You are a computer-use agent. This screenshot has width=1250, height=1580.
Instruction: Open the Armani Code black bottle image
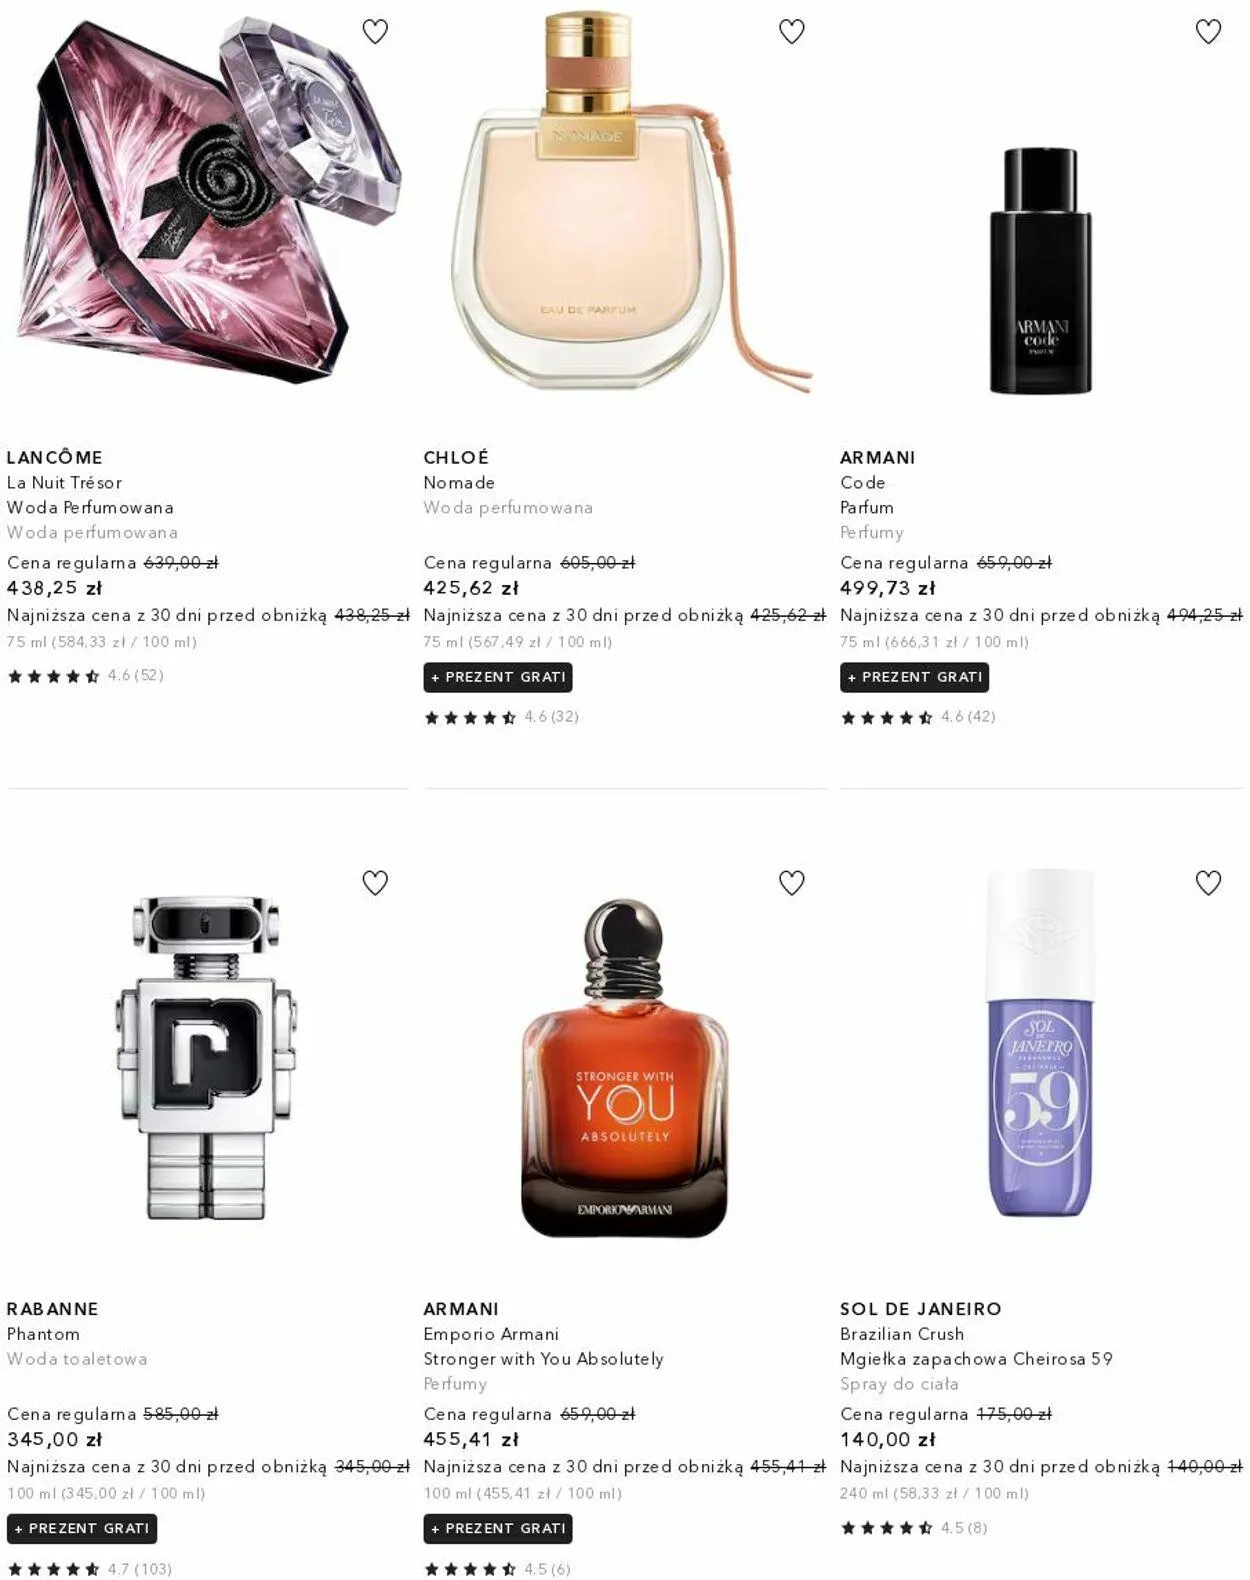[1040, 270]
